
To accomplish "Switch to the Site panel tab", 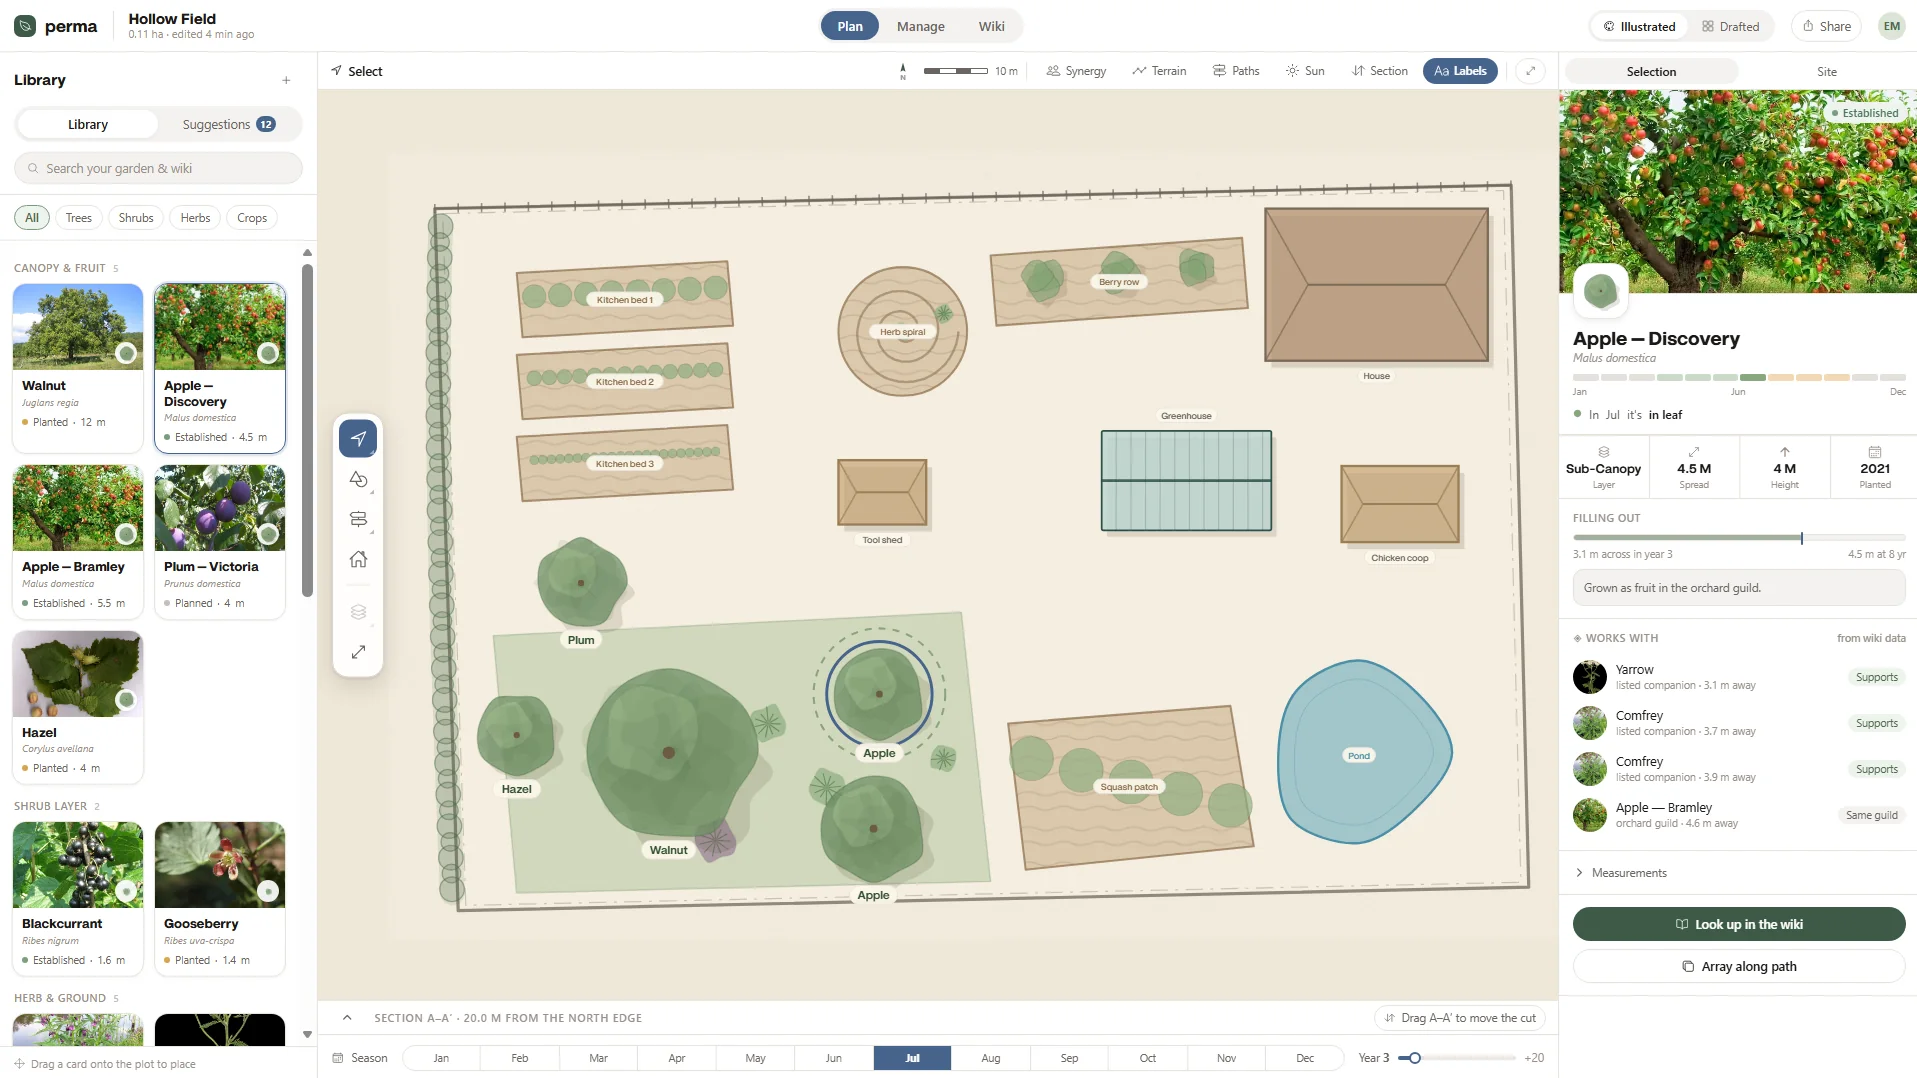I will click(x=1826, y=71).
